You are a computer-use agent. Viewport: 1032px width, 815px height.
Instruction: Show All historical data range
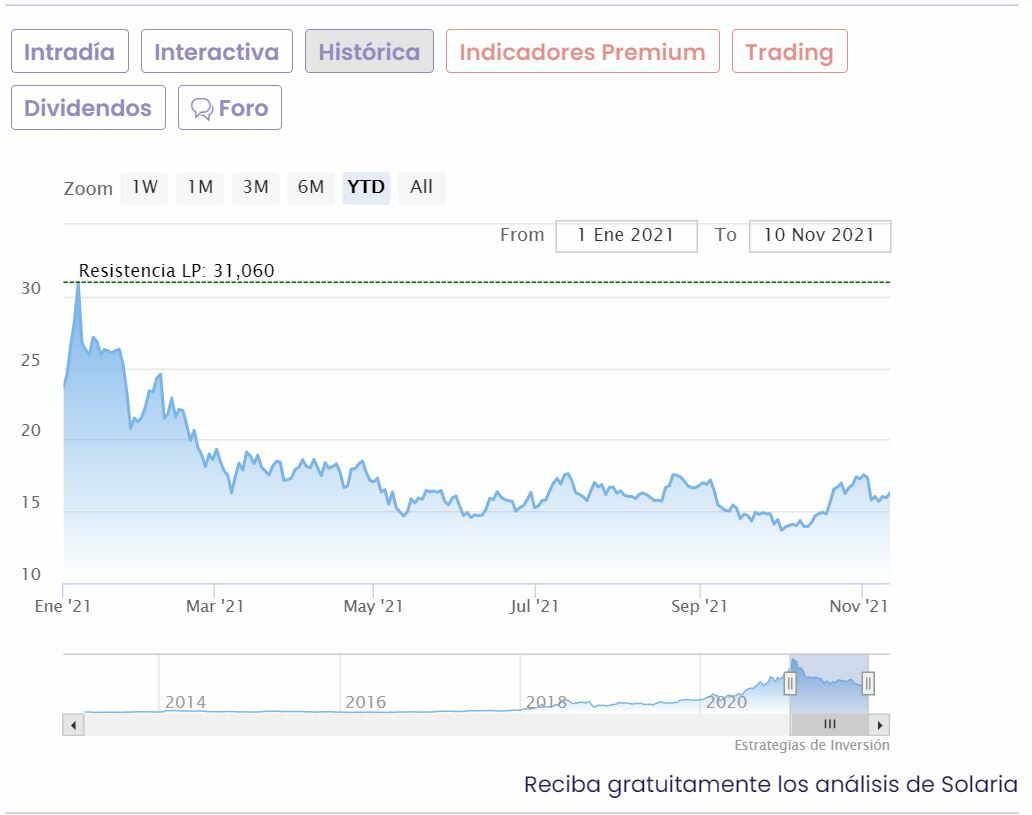pos(421,187)
